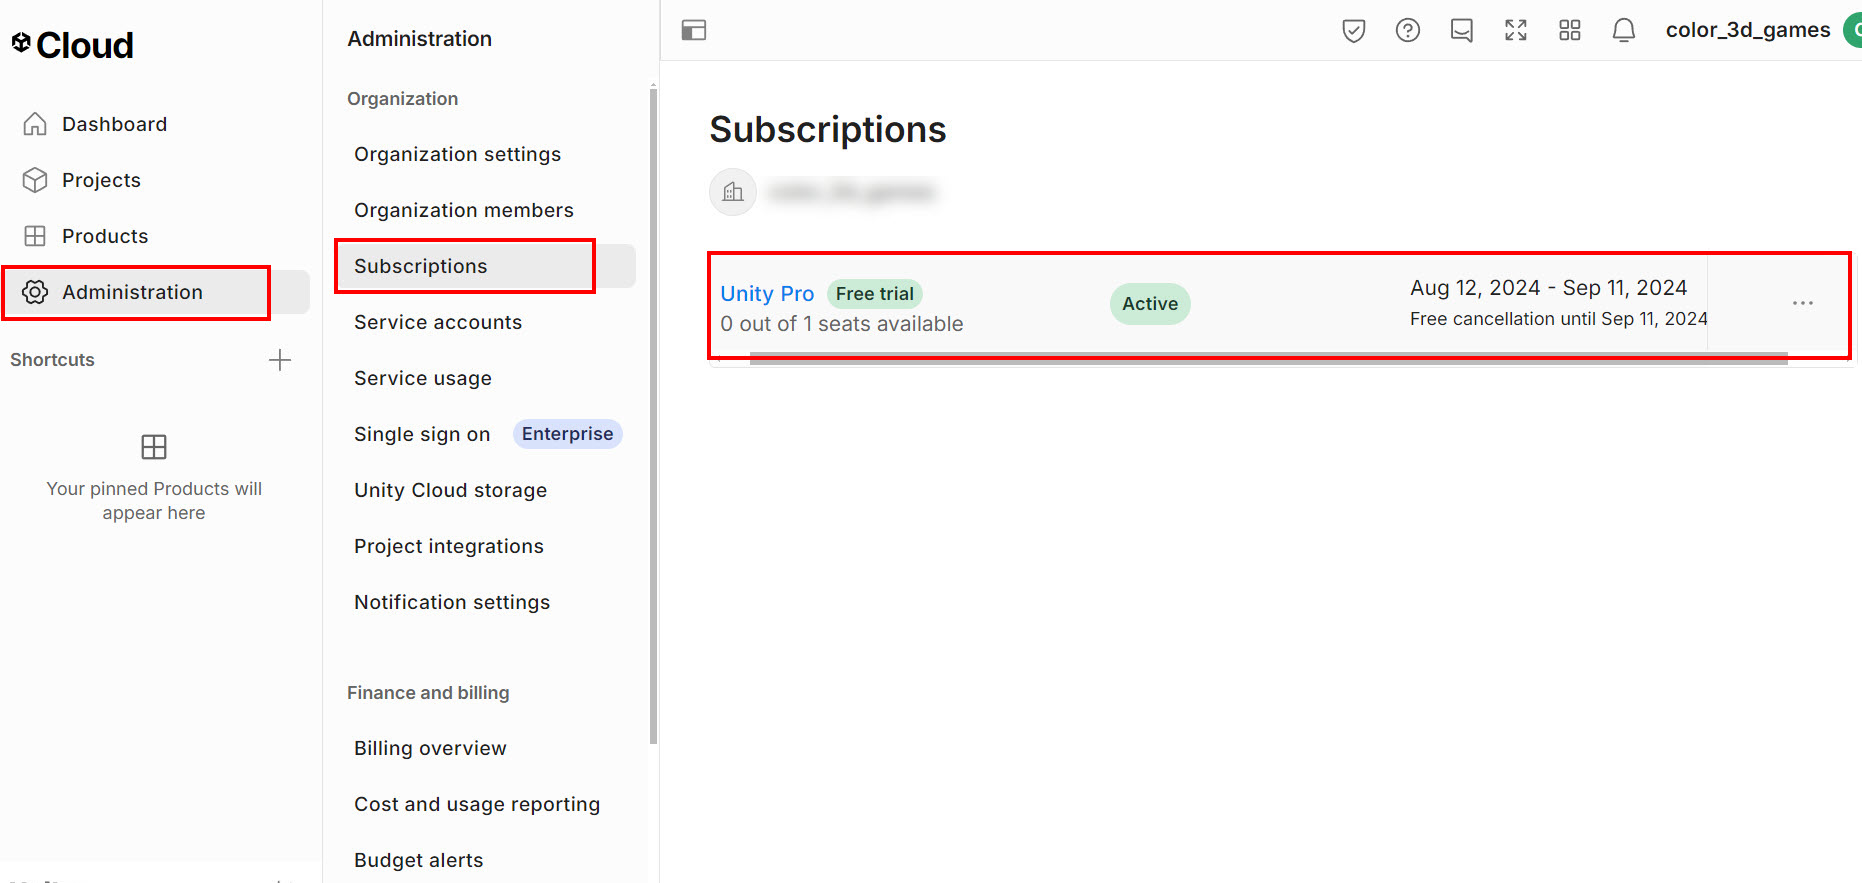The width and height of the screenshot is (1862, 883).
Task: Open the Unity Pro subscription link
Action: (x=767, y=294)
